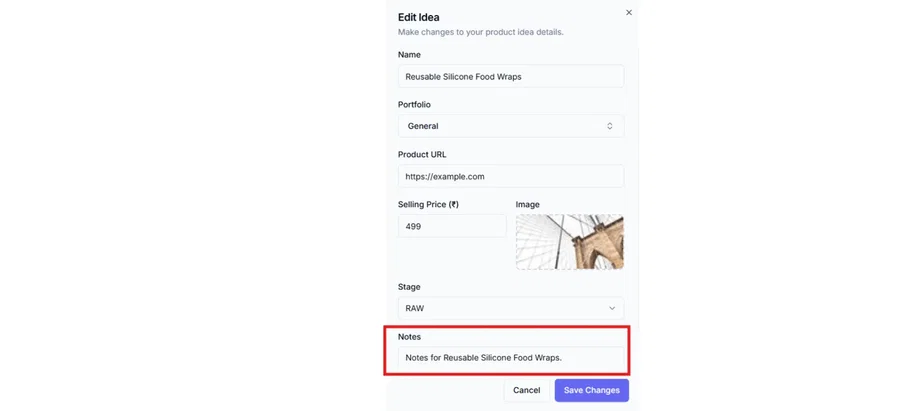920x411 pixels.
Task: Focus the Name field with Reusable Silicone Food Wraps
Action: [x=510, y=76]
